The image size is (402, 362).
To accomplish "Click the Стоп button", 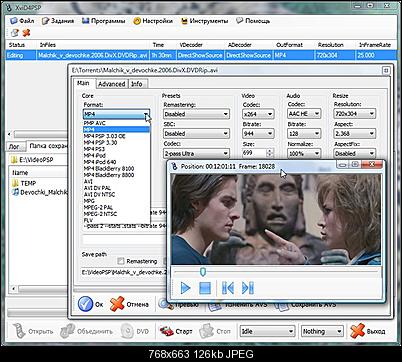I will pyautogui.click(x=215, y=331).
